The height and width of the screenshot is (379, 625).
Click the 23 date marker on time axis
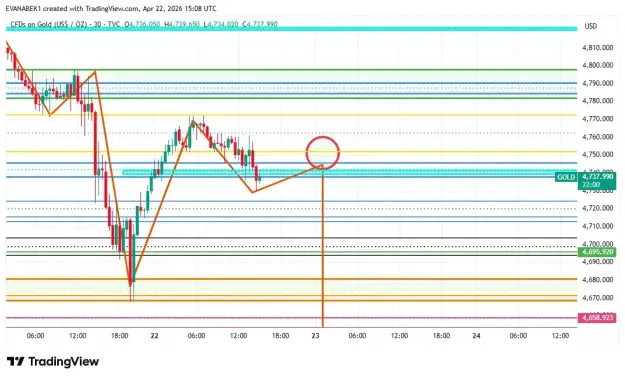[x=315, y=336]
